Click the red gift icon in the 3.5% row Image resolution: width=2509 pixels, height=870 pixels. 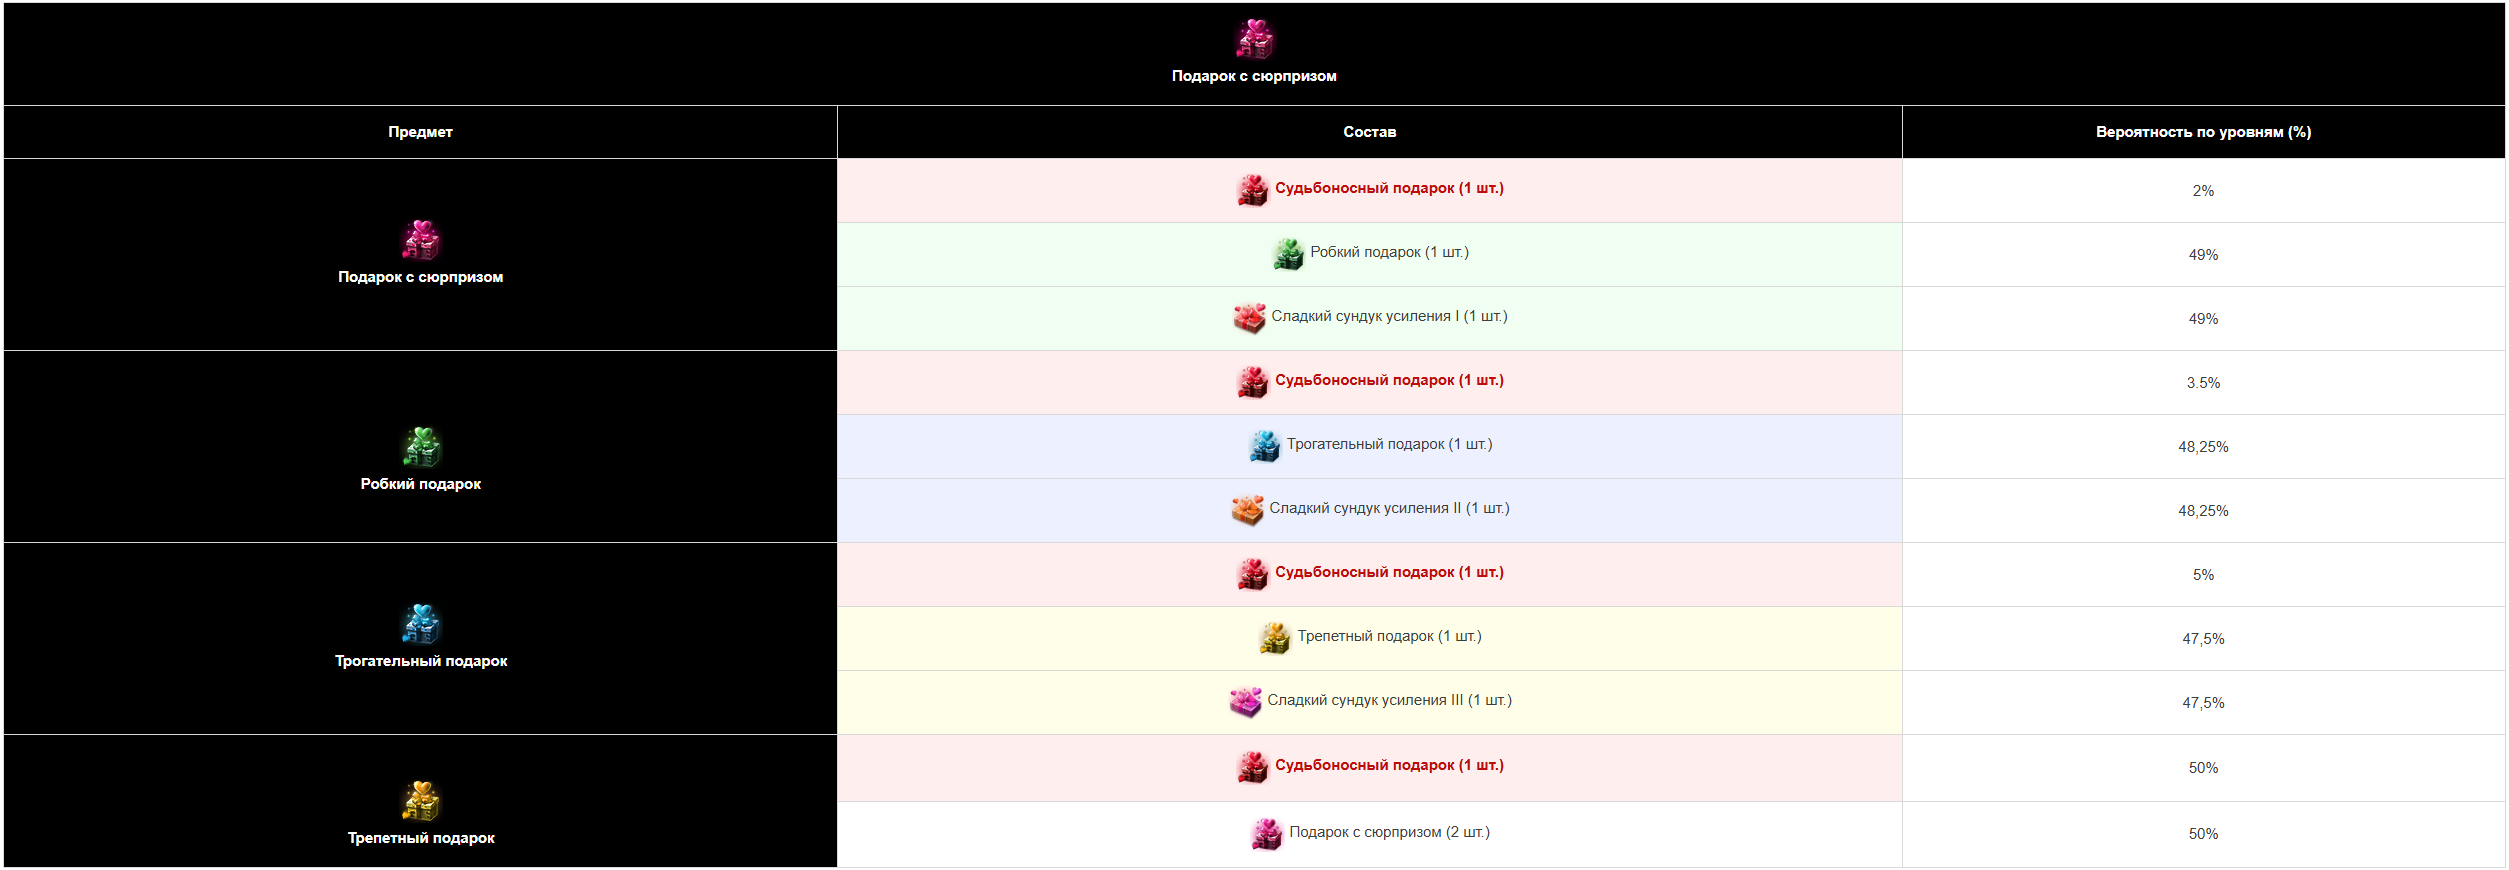1253,381
